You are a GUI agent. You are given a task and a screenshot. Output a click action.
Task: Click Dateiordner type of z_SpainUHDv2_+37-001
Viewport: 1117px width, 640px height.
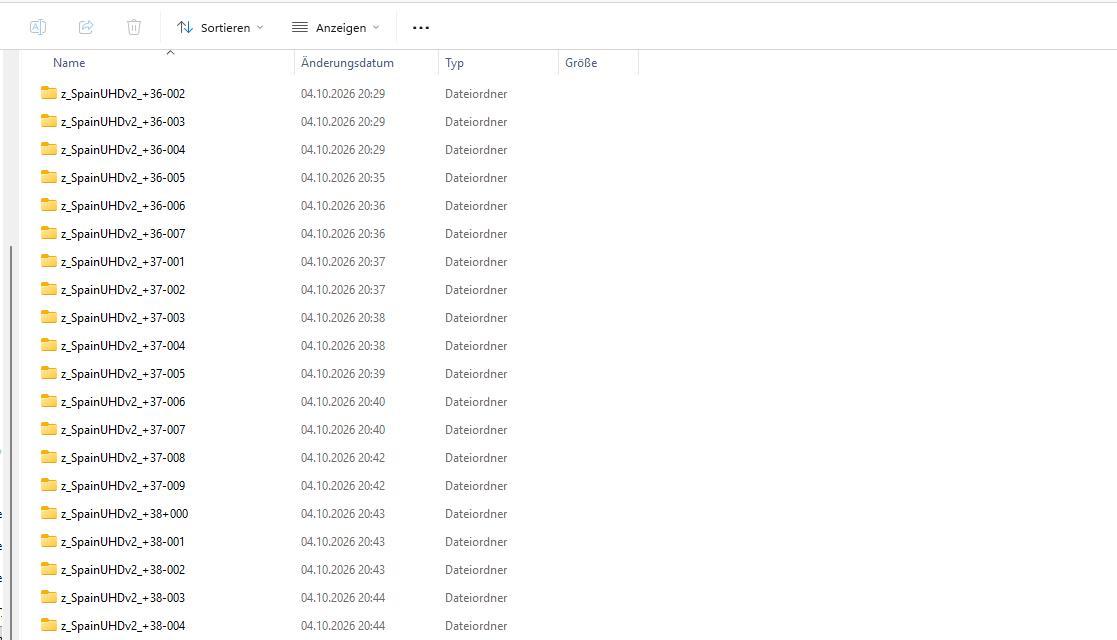click(x=476, y=262)
